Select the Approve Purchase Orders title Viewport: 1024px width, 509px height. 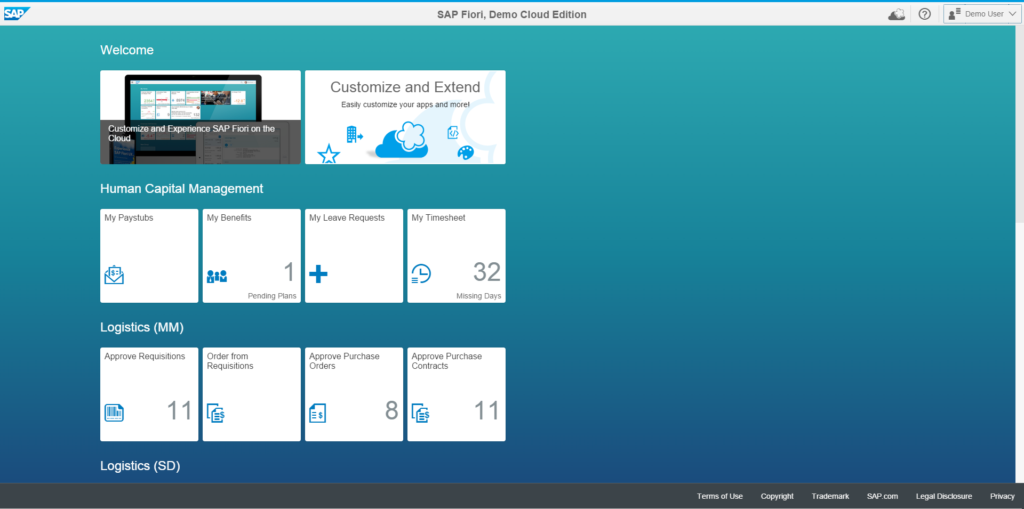pos(344,361)
